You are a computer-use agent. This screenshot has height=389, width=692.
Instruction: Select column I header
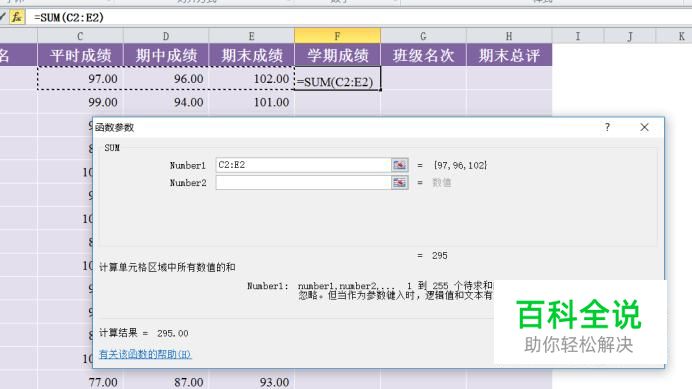[x=578, y=36]
